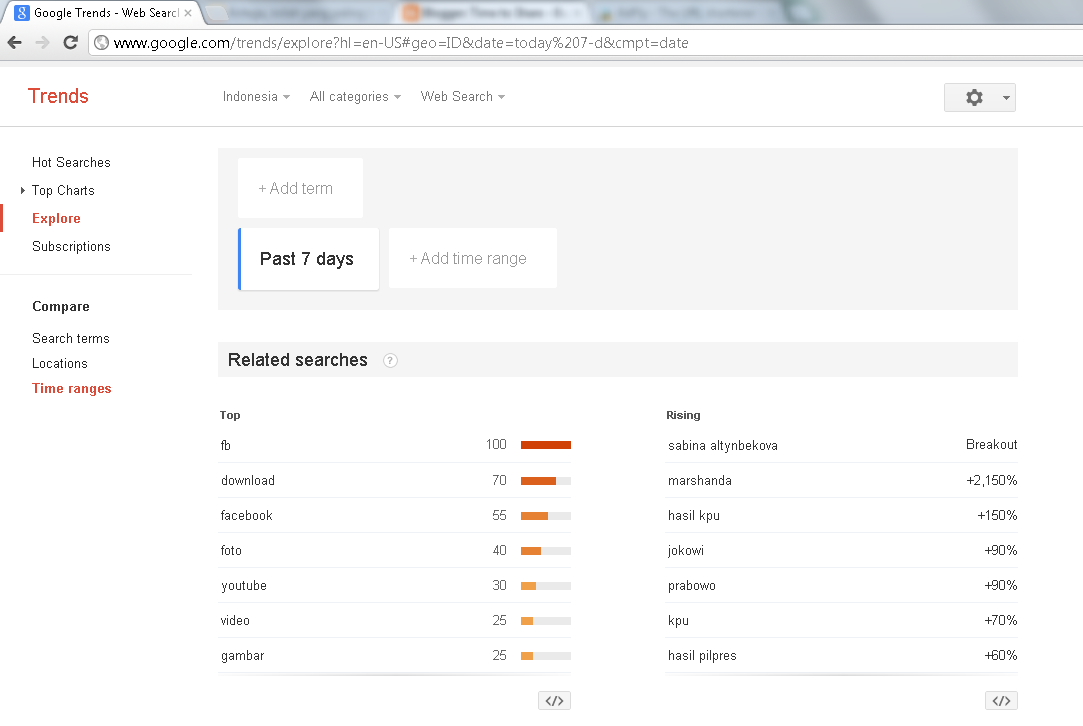Open the Indonesia region dropdown
Viewport: 1083px width, 726px height.
click(x=256, y=96)
